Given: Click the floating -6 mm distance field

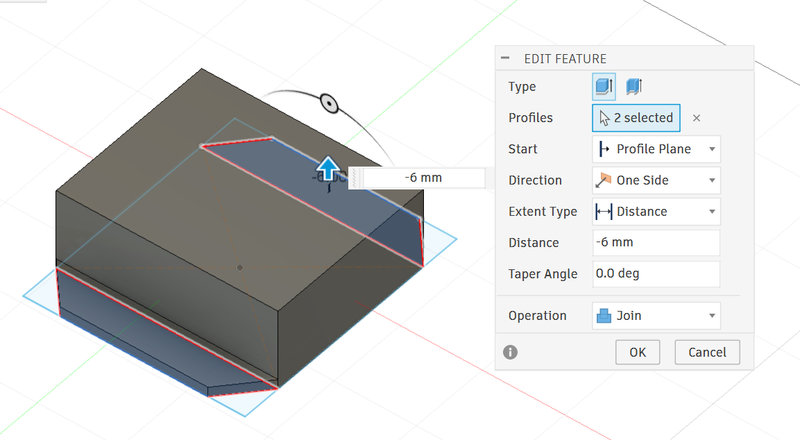Looking at the screenshot, I should coord(423,178).
